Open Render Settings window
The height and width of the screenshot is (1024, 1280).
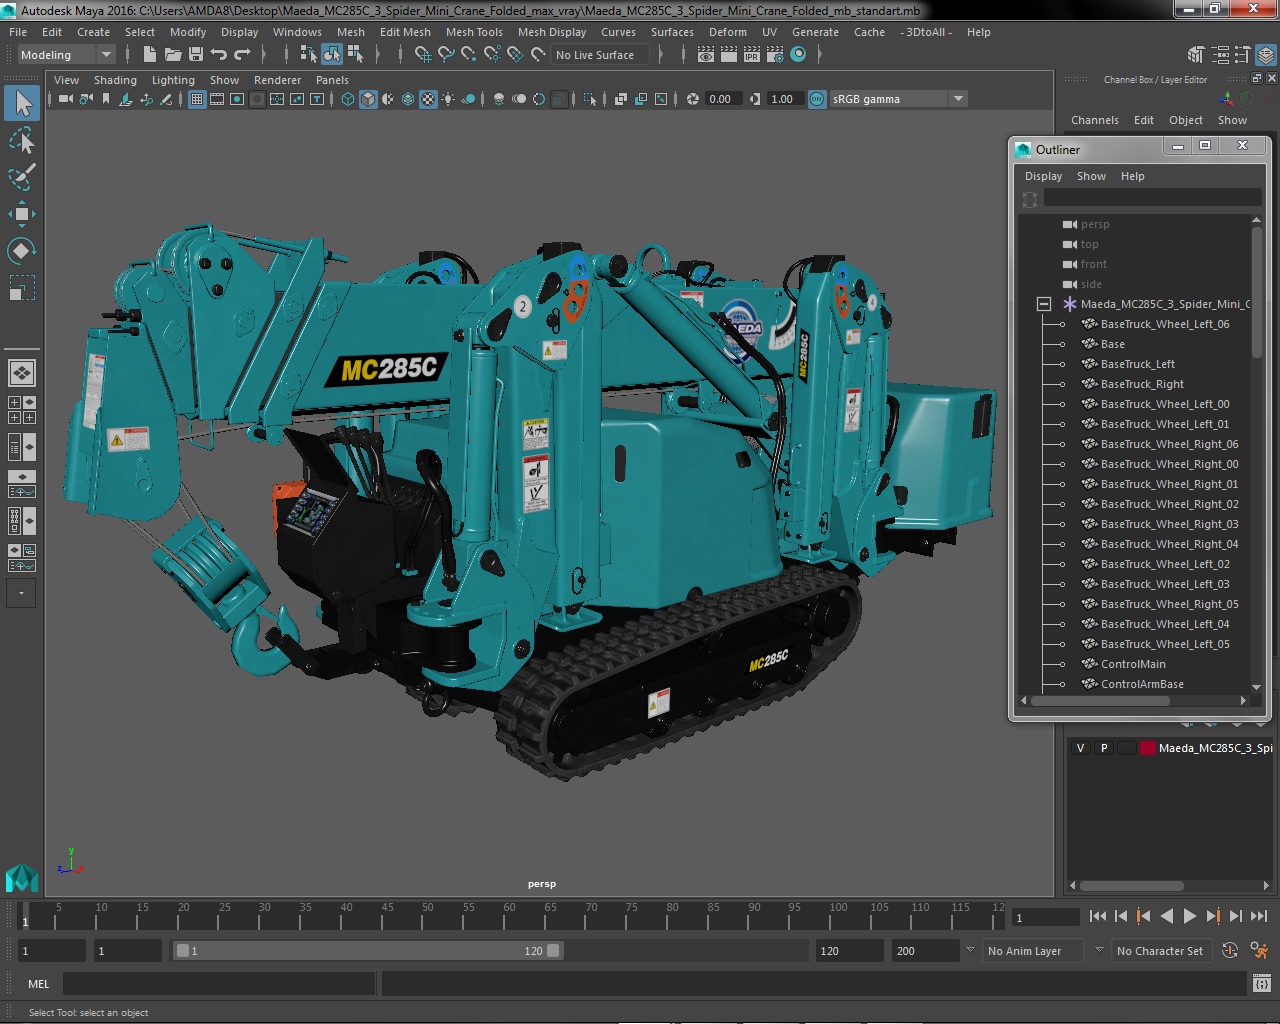point(775,55)
